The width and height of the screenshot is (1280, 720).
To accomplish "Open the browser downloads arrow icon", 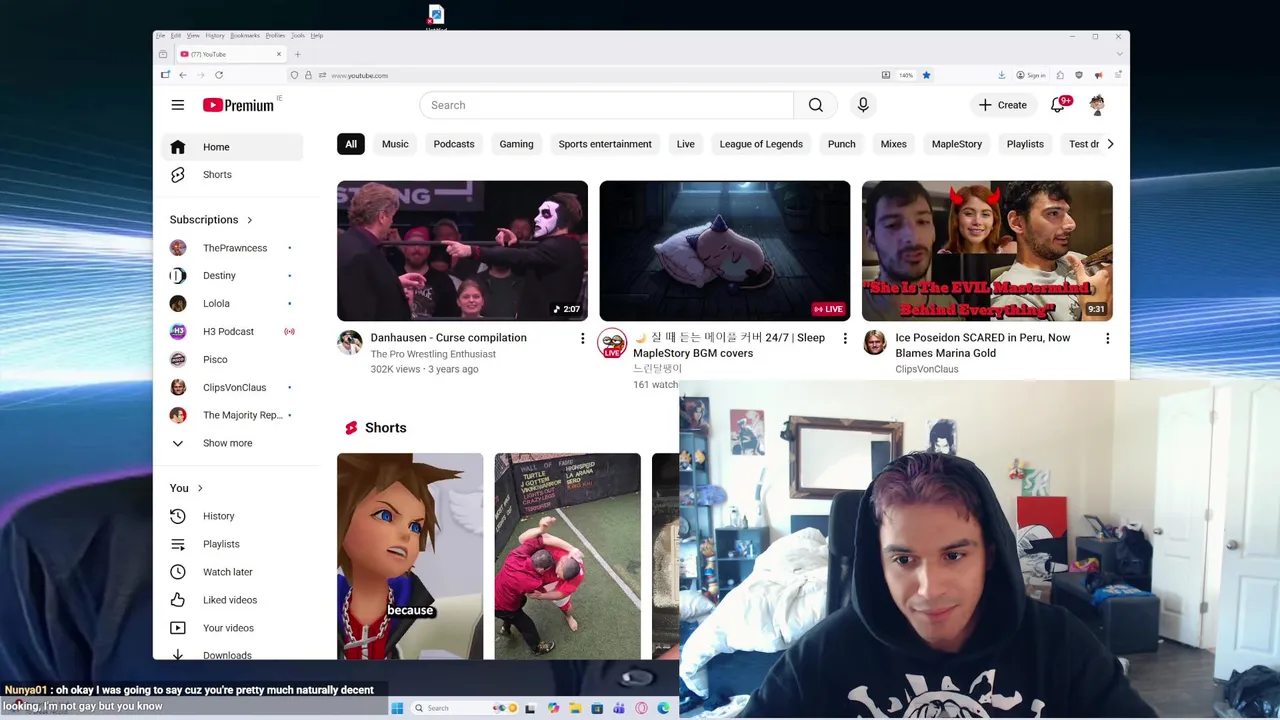I will coord(1001,75).
